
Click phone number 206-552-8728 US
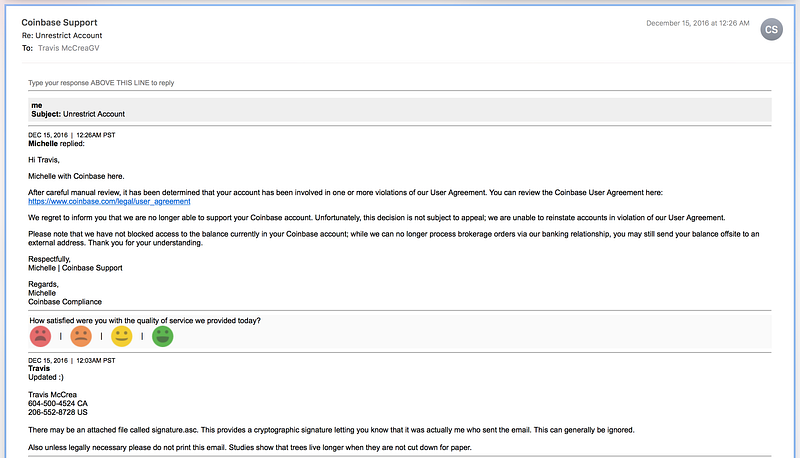point(58,412)
